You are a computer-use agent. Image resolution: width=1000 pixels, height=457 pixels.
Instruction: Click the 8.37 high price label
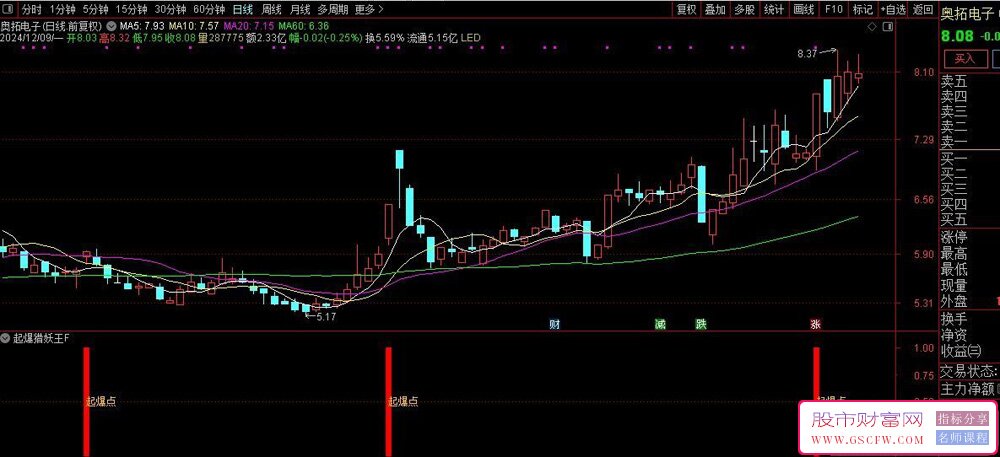(807, 55)
